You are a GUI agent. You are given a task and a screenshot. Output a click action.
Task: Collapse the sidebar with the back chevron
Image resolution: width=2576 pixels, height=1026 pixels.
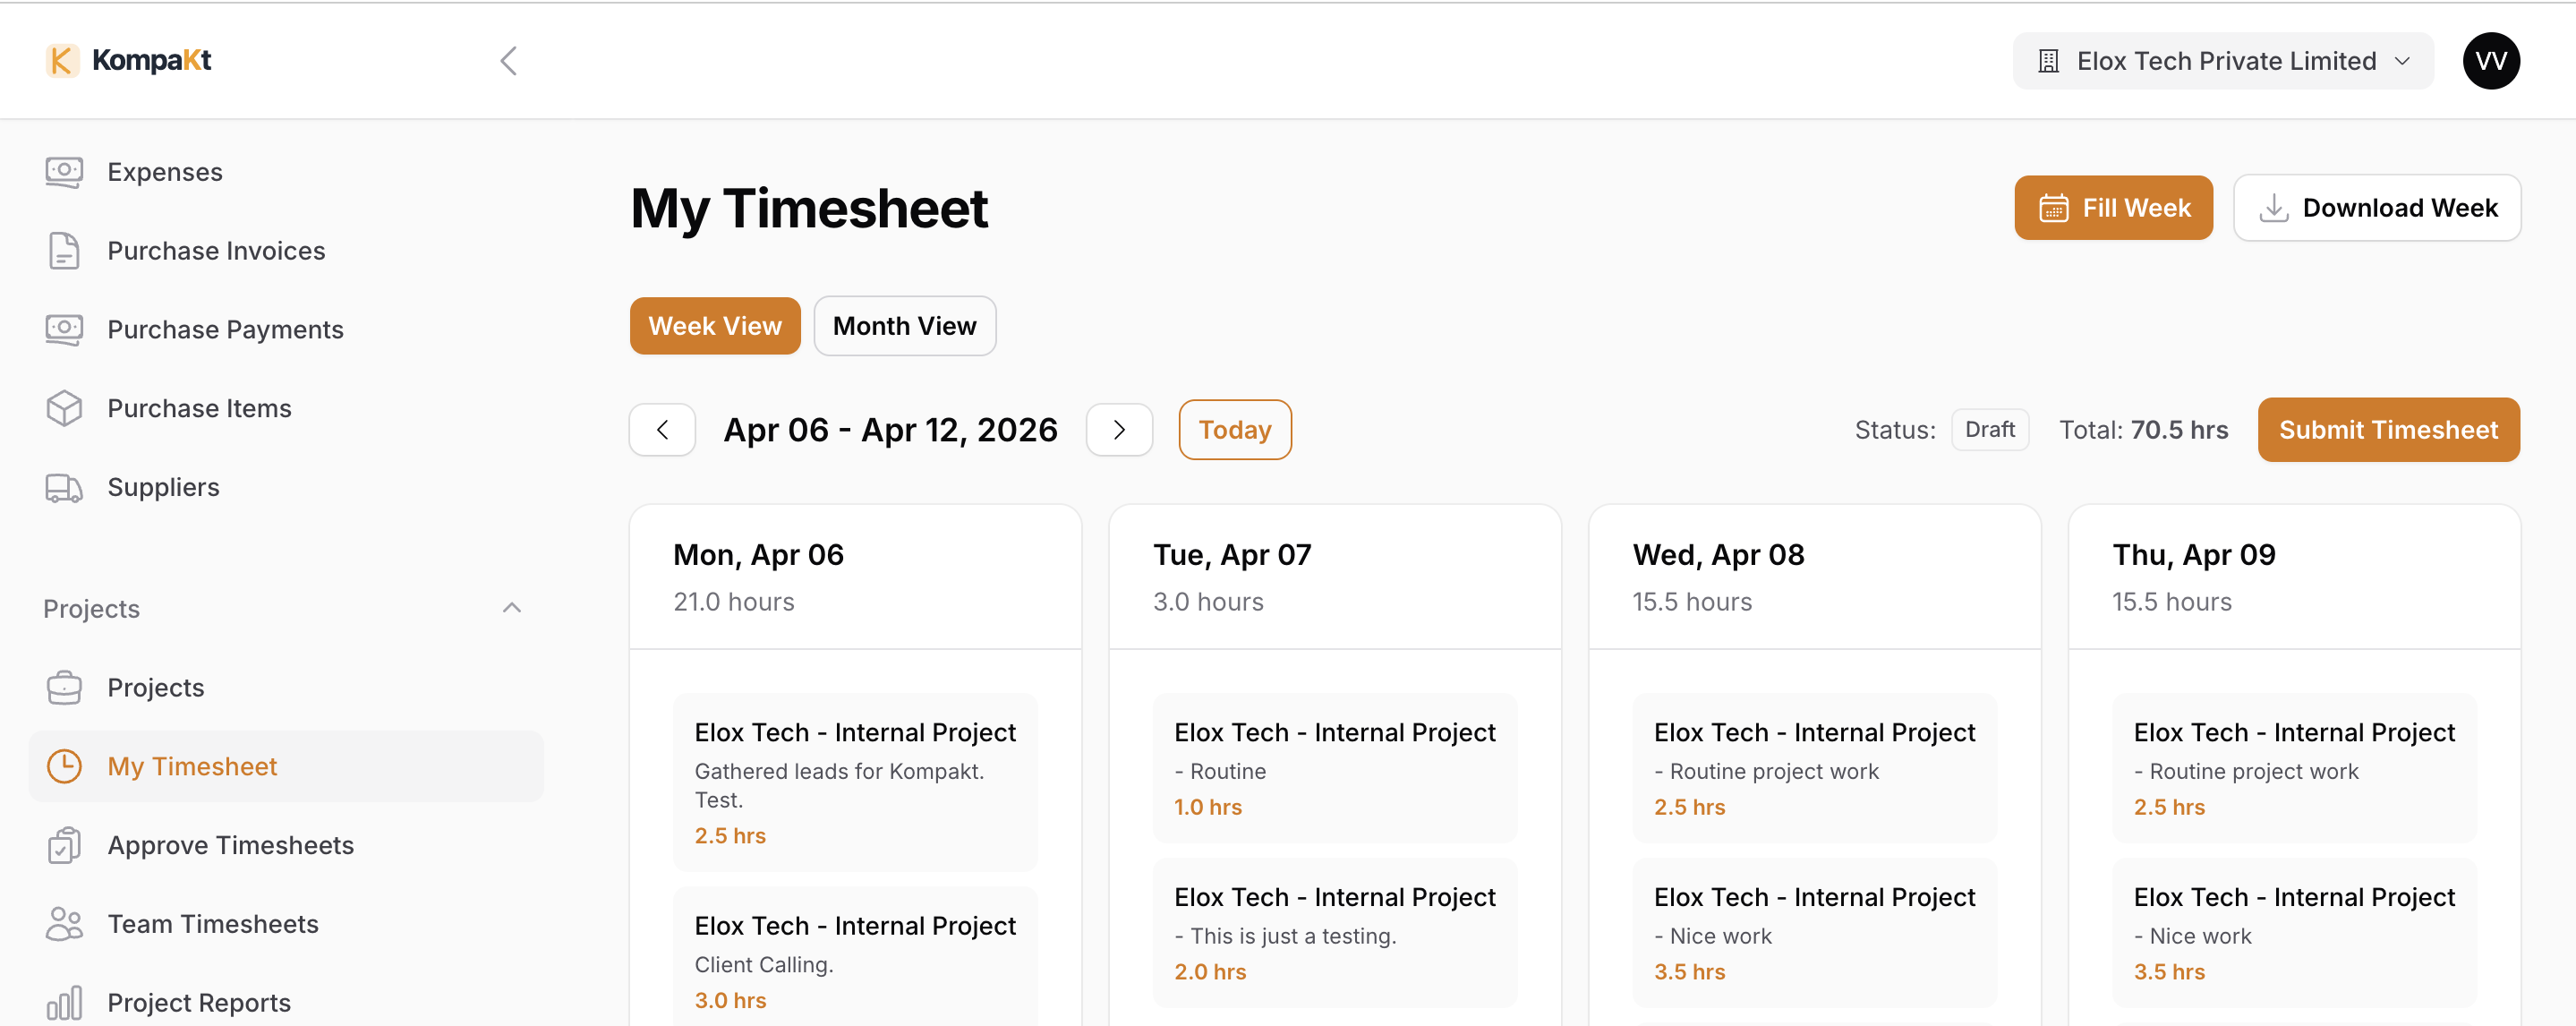(x=509, y=61)
